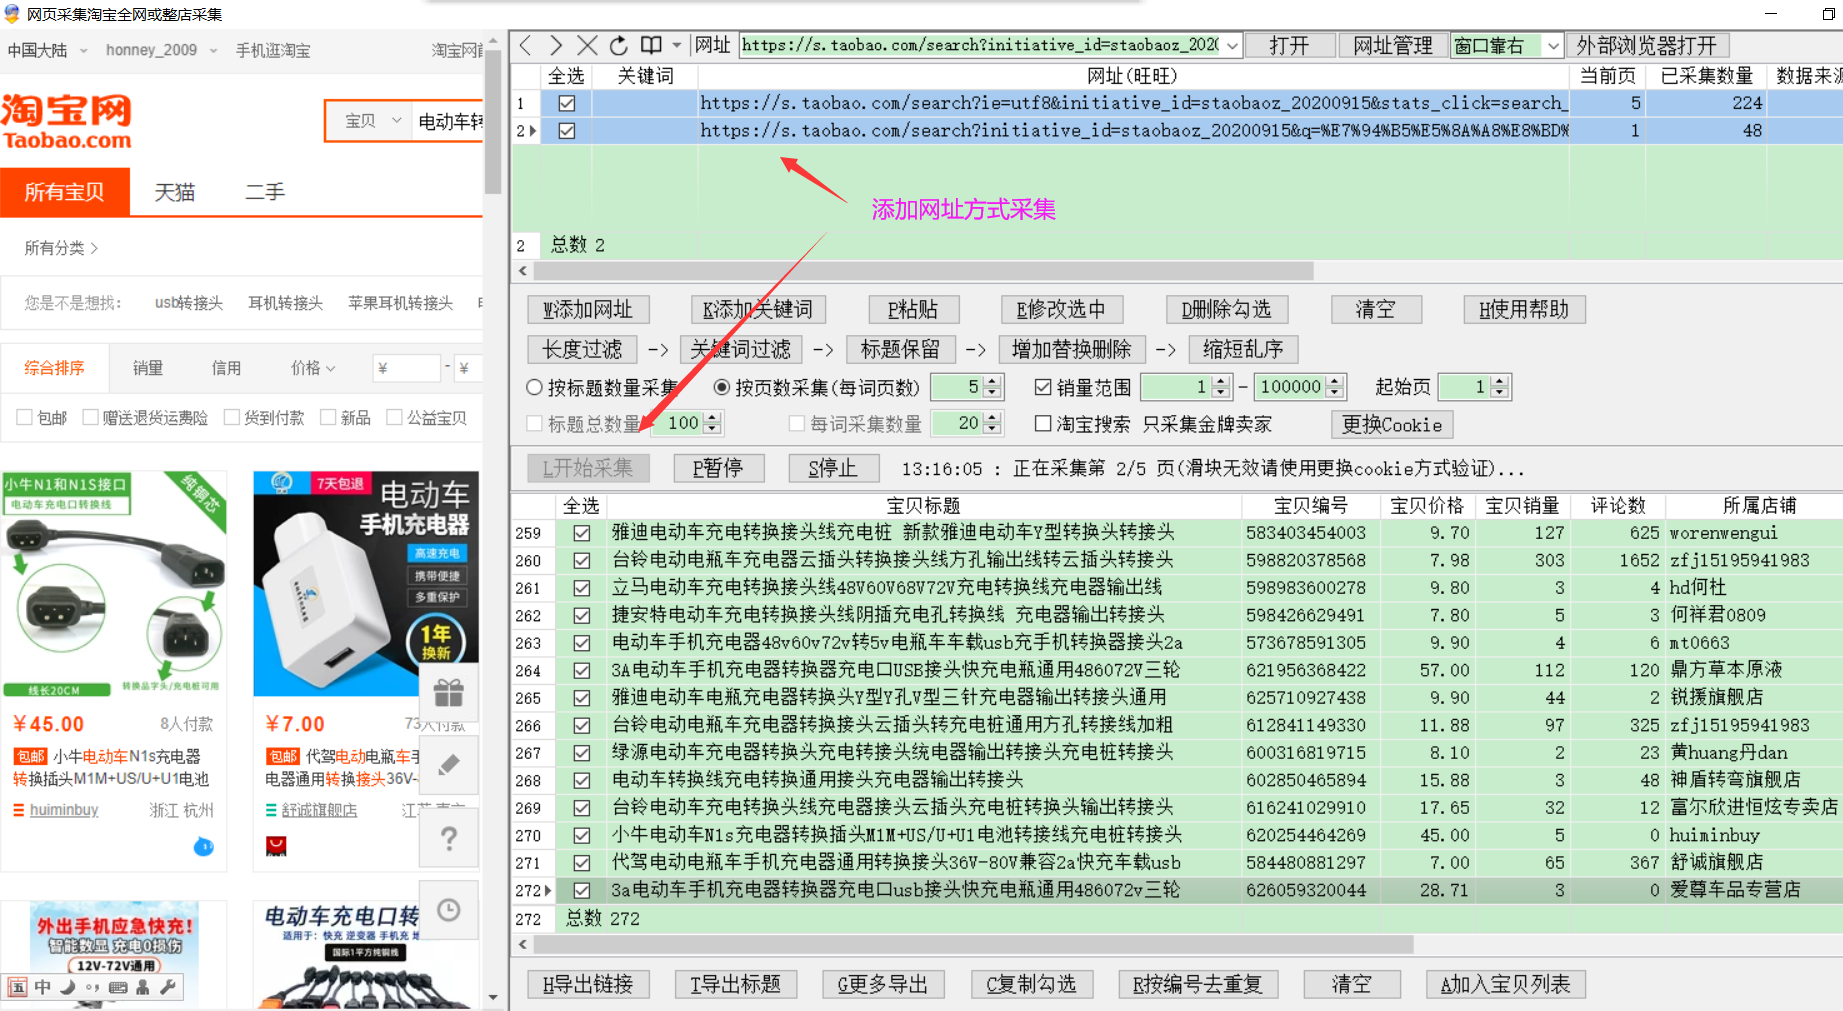Screen dimensions: 1843x1011
Task: Click the question mark help icon
Action: tap(448, 838)
